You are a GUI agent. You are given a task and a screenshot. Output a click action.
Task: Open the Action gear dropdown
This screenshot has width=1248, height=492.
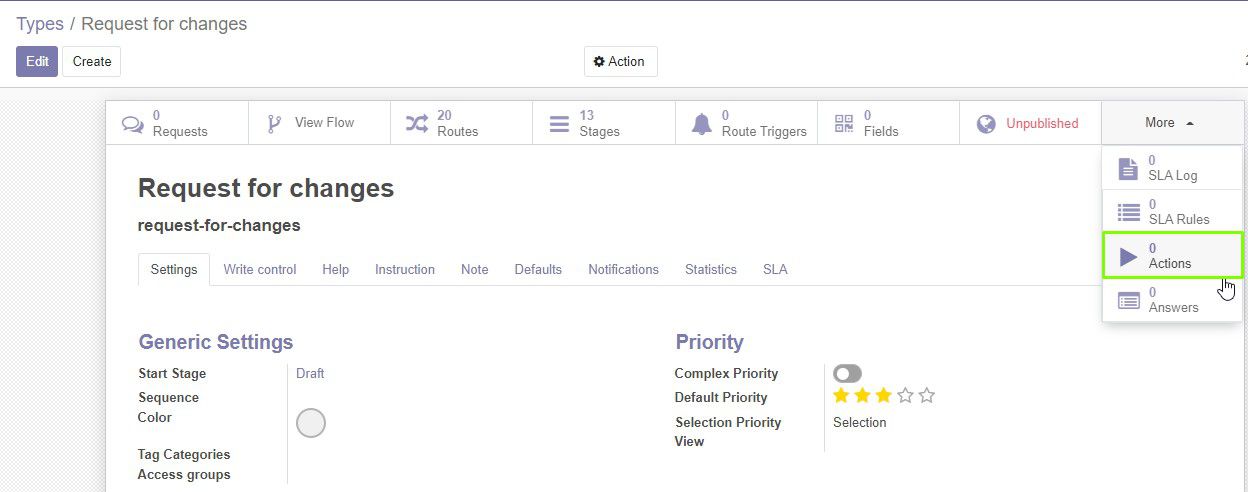coord(620,61)
